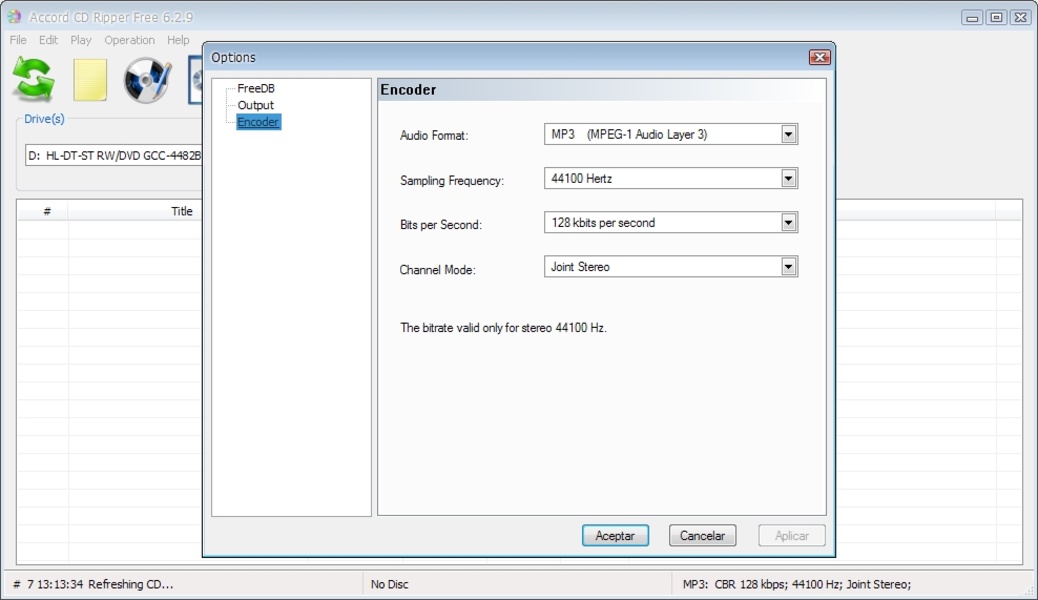Click the # column header
The image size is (1038, 600).
click(x=47, y=211)
